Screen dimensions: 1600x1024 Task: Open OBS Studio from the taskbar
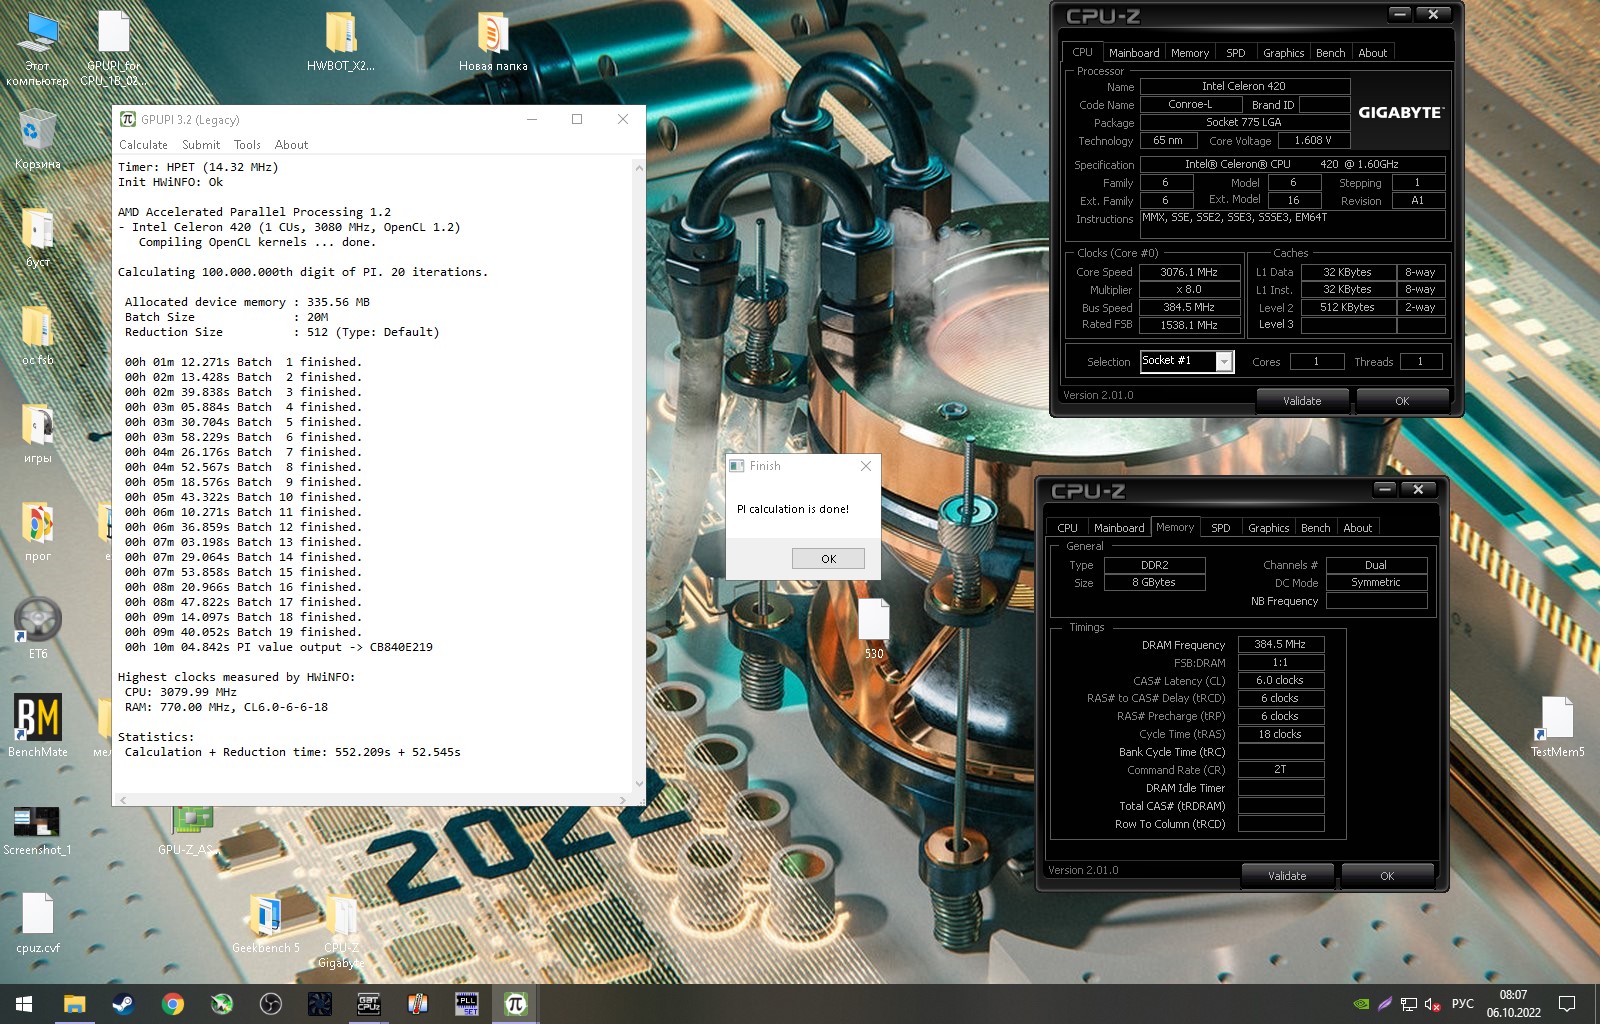(x=270, y=1004)
